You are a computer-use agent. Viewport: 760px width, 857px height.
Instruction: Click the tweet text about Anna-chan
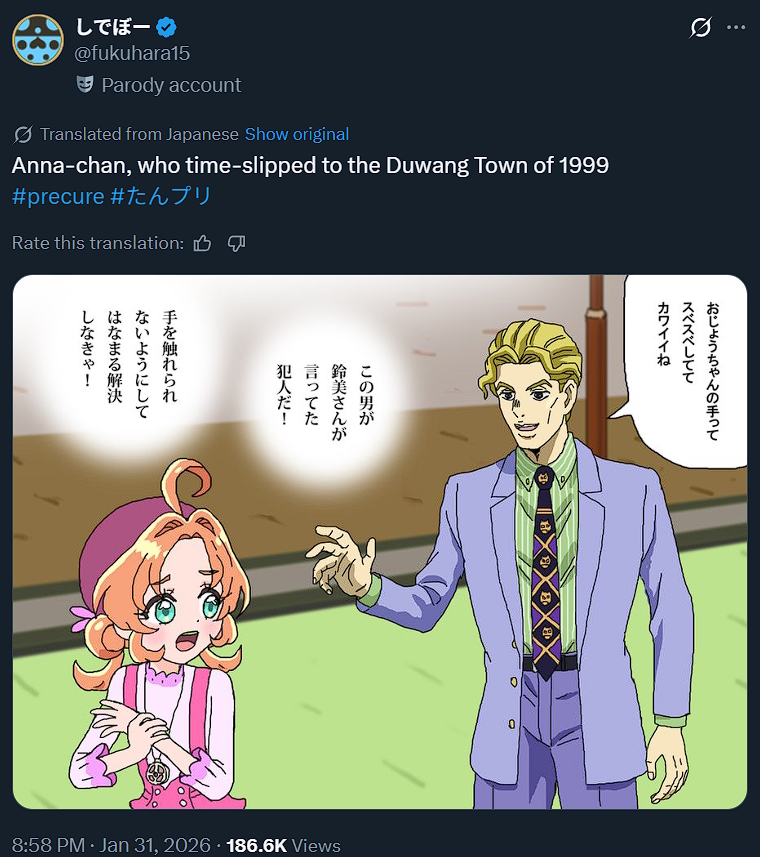tap(310, 165)
